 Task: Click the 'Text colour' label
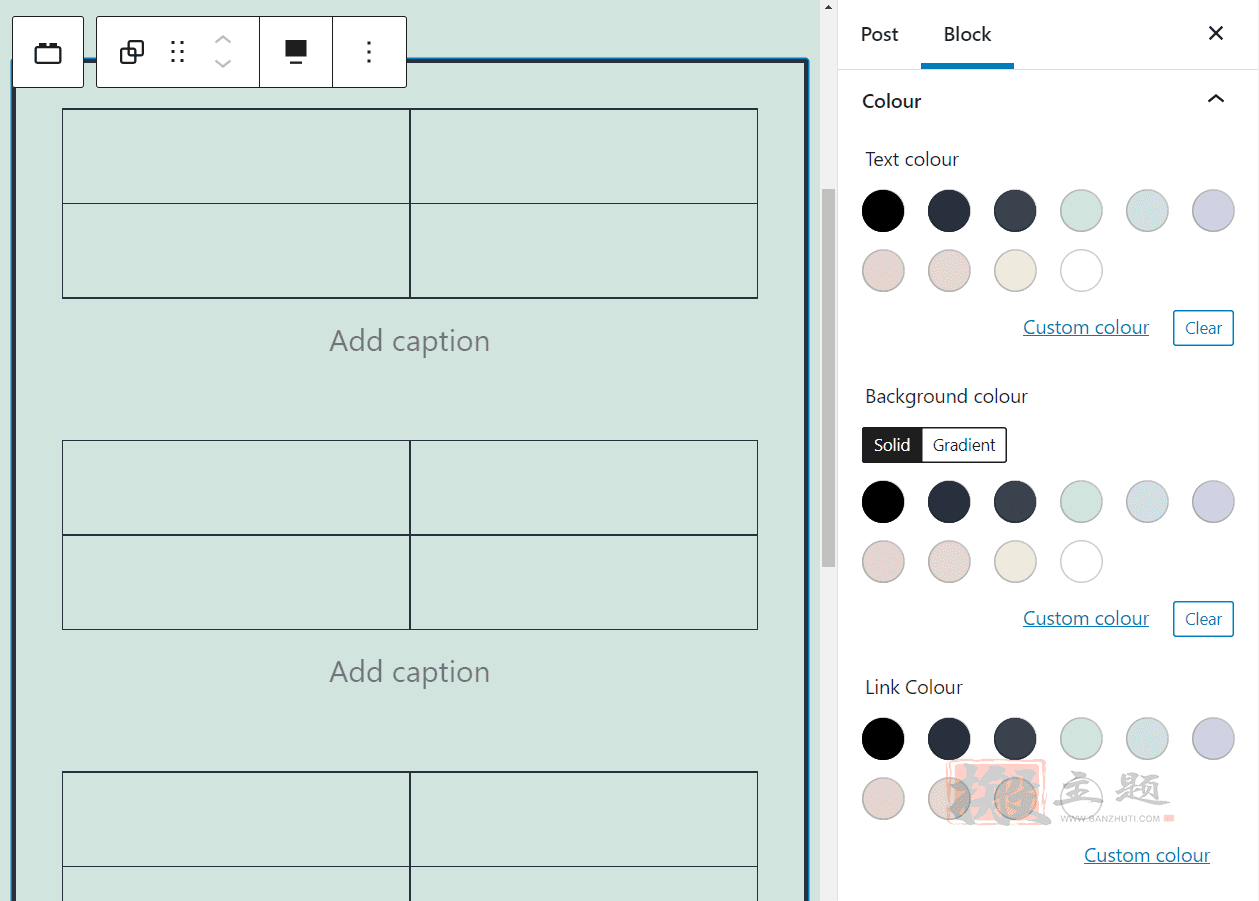click(912, 159)
